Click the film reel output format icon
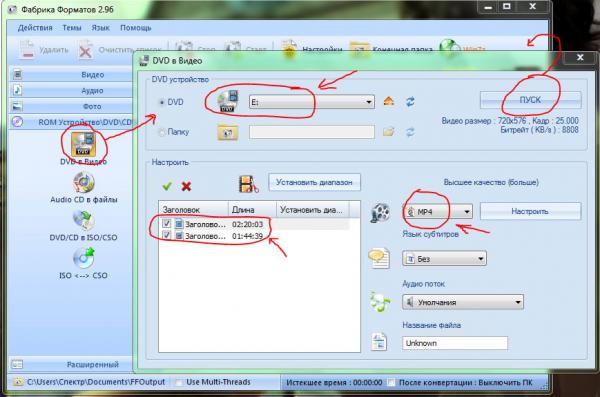 (x=380, y=212)
